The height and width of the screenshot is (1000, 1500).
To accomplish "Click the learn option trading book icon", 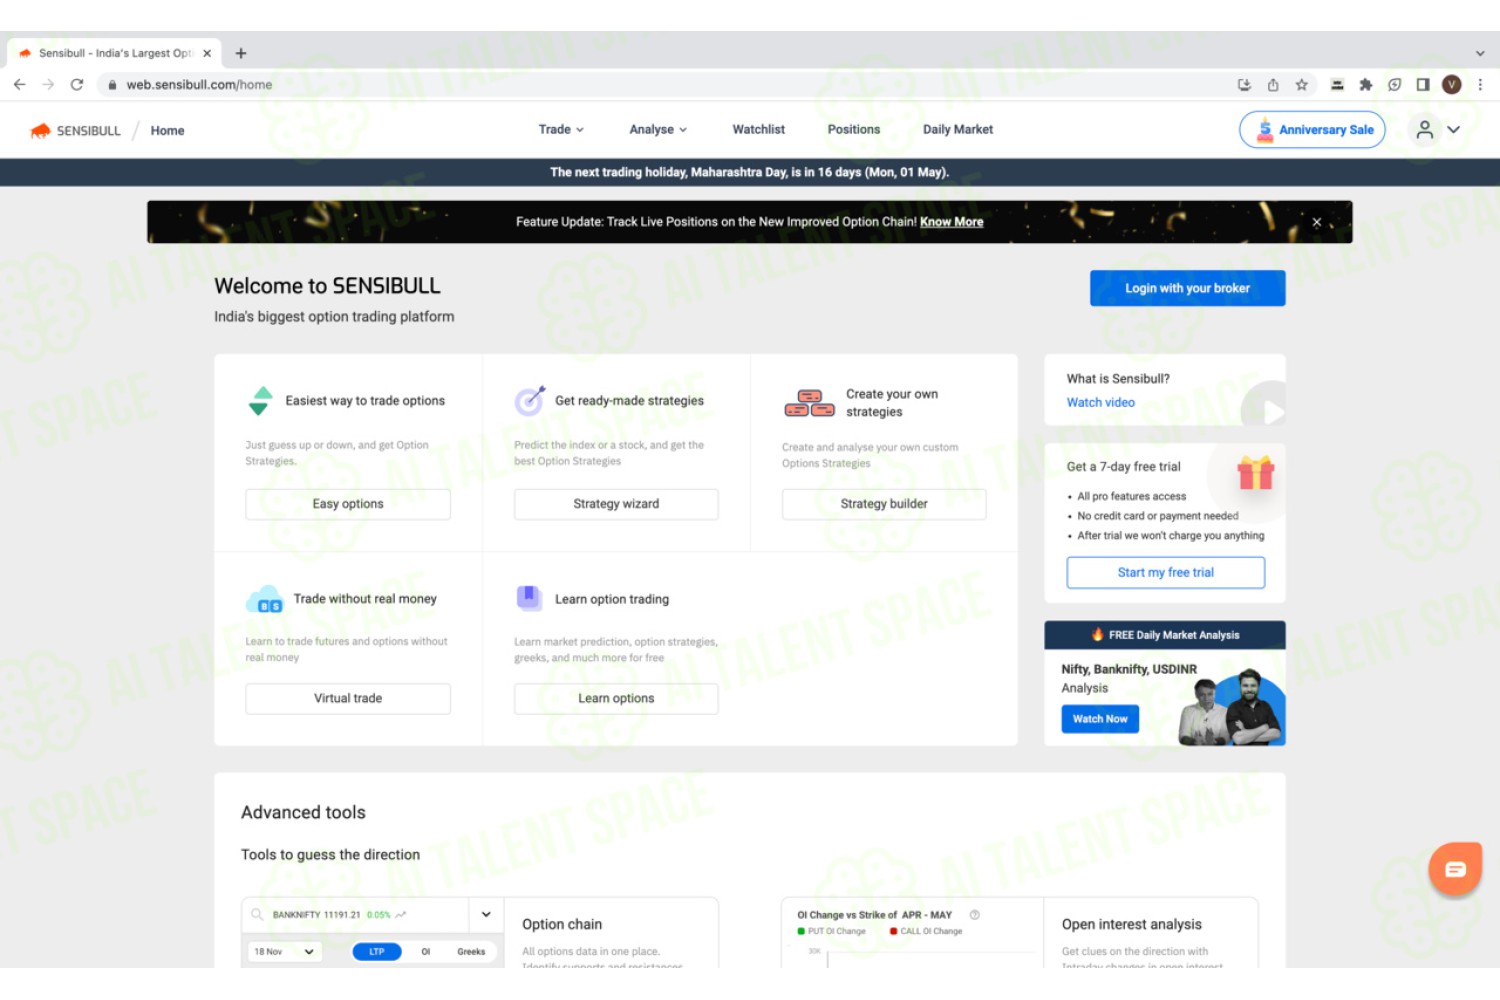I will (529, 598).
